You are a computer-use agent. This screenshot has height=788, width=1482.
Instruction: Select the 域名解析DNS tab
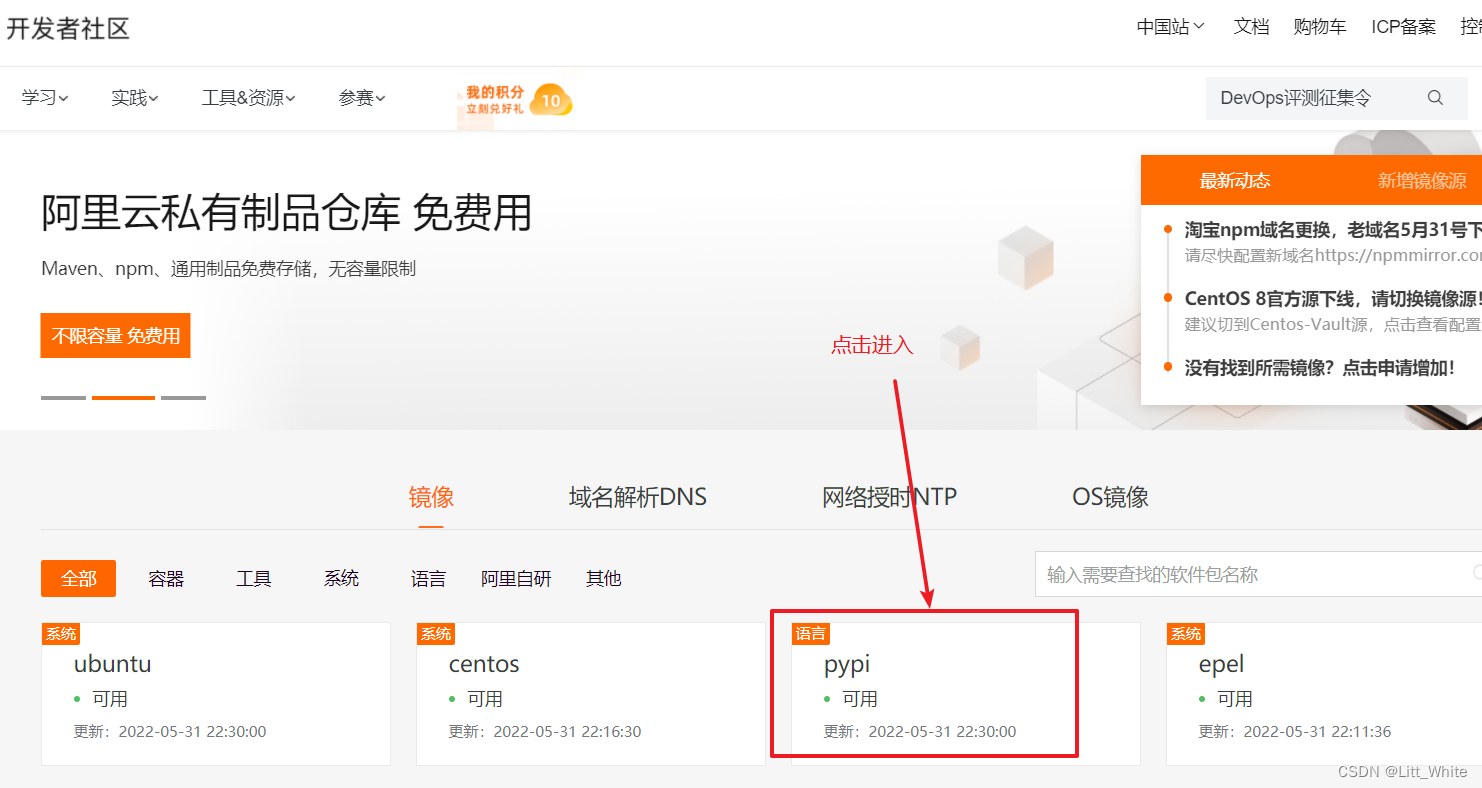point(638,497)
